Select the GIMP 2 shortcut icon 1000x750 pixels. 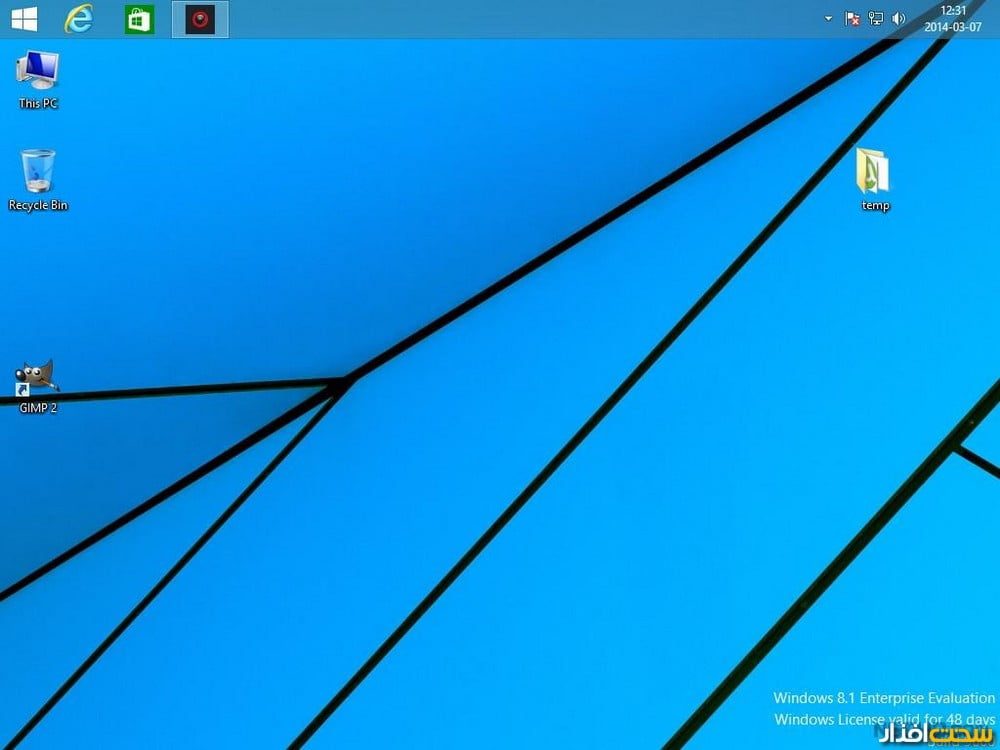click(38, 377)
